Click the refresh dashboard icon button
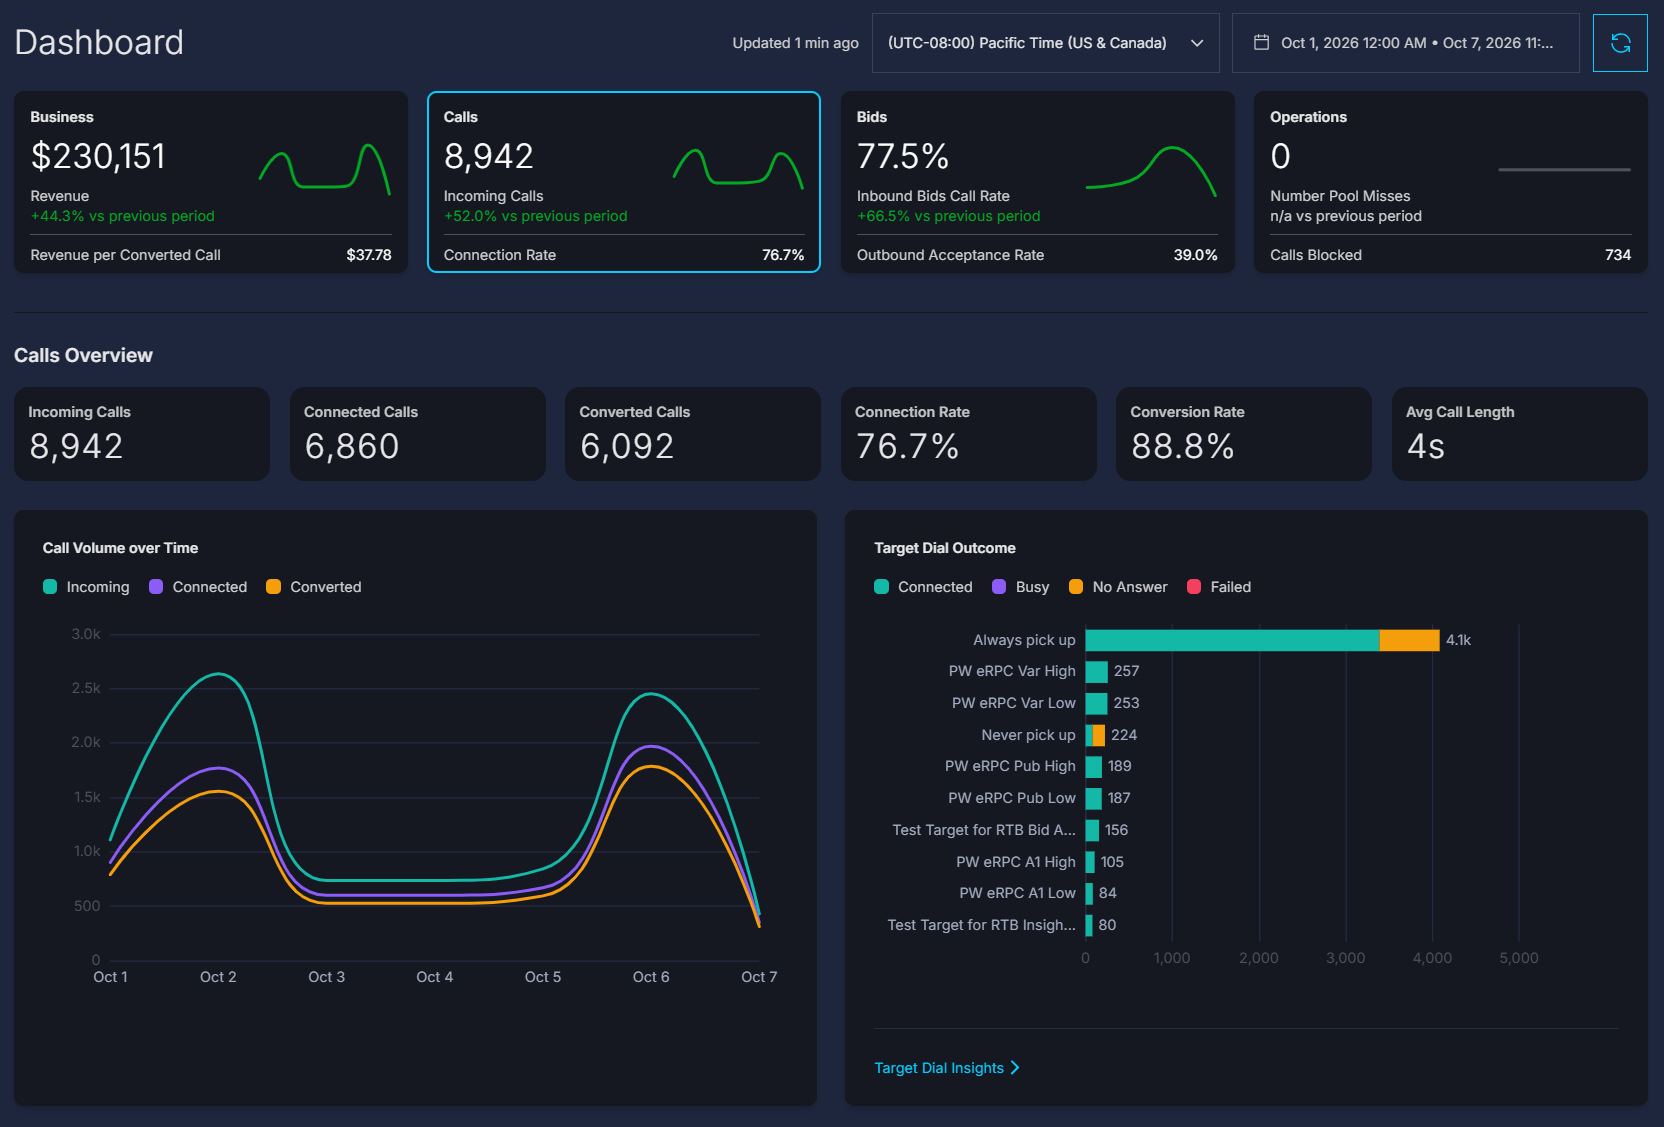Image resolution: width=1664 pixels, height=1127 pixels. click(x=1620, y=43)
